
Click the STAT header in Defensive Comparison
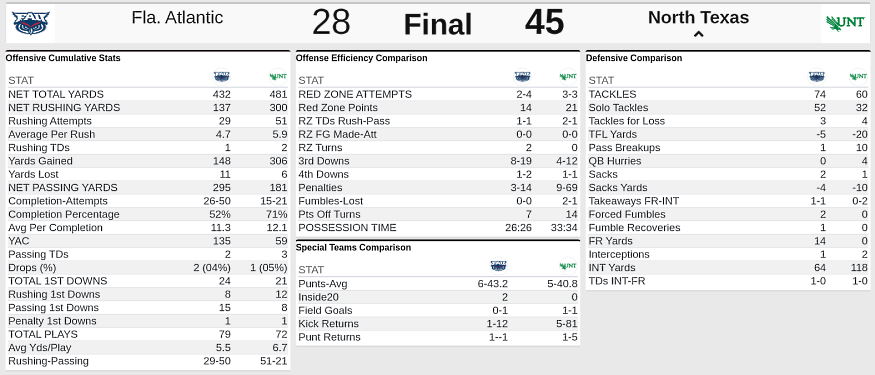pyautogui.click(x=602, y=80)
